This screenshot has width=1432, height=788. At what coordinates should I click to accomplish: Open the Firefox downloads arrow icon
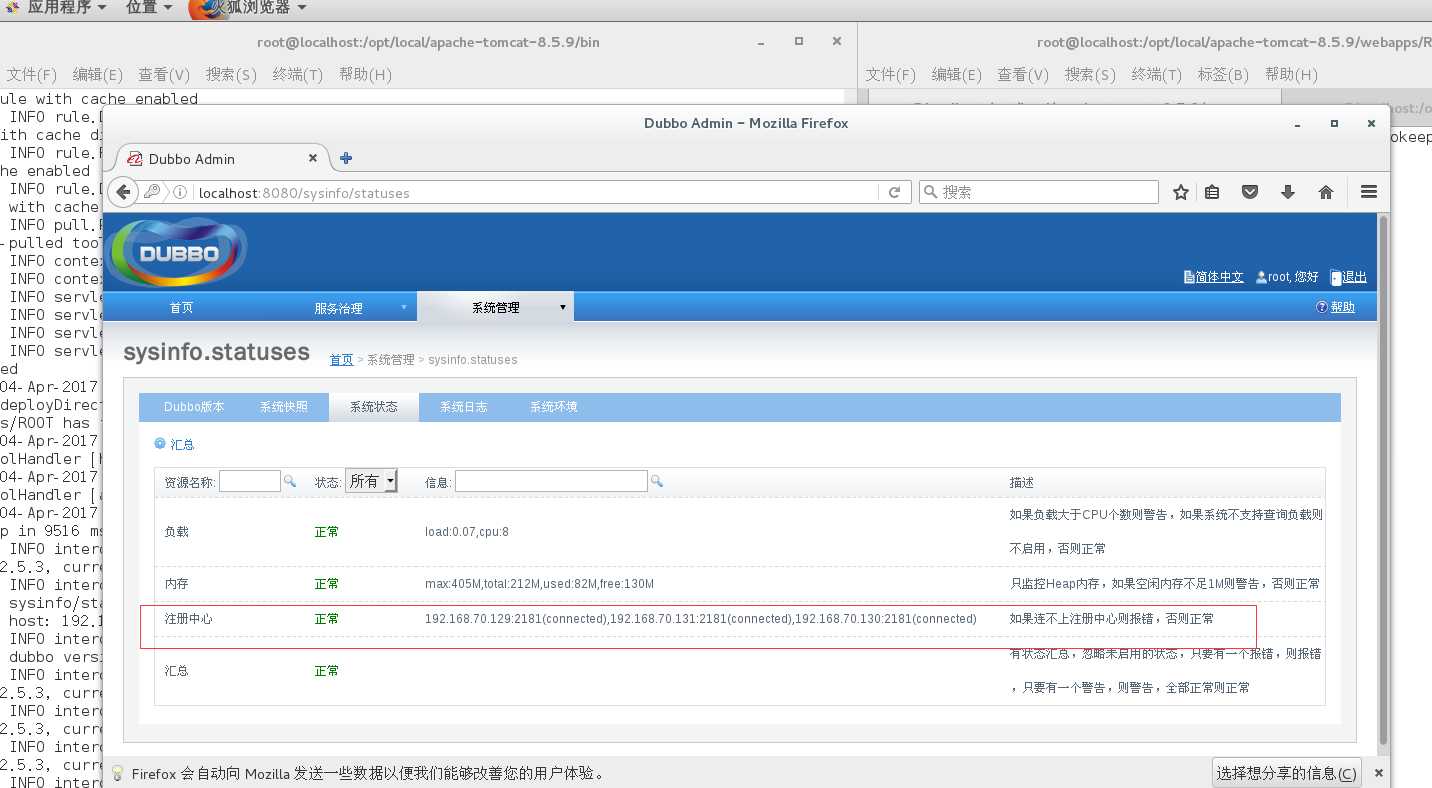click(1287, 192)
